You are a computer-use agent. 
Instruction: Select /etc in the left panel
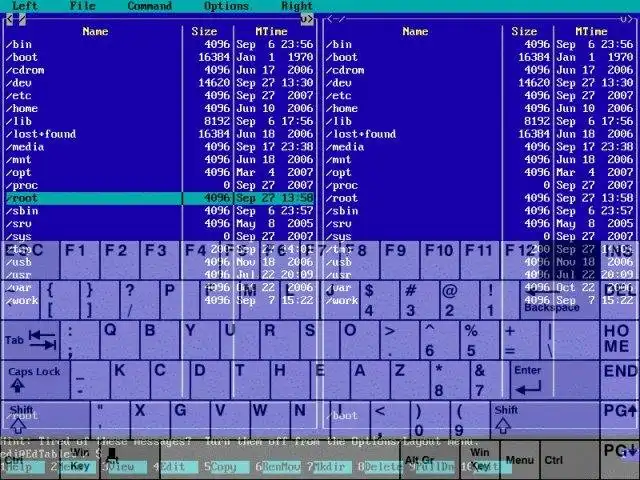coord(19,96)
